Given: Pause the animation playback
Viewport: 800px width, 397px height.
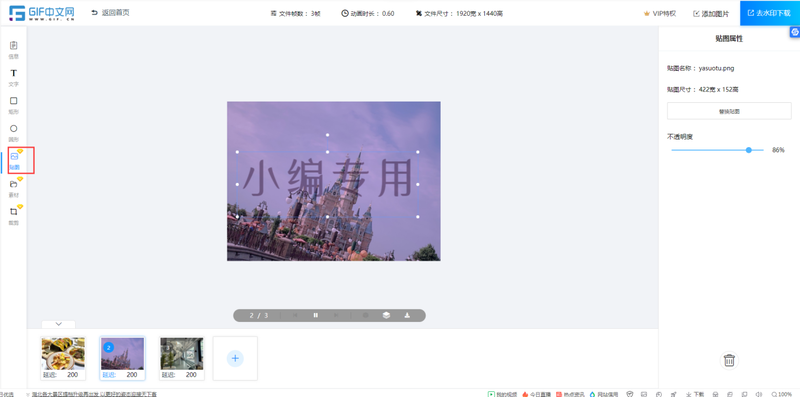Looking at the screenshot, I should (315, 315).
